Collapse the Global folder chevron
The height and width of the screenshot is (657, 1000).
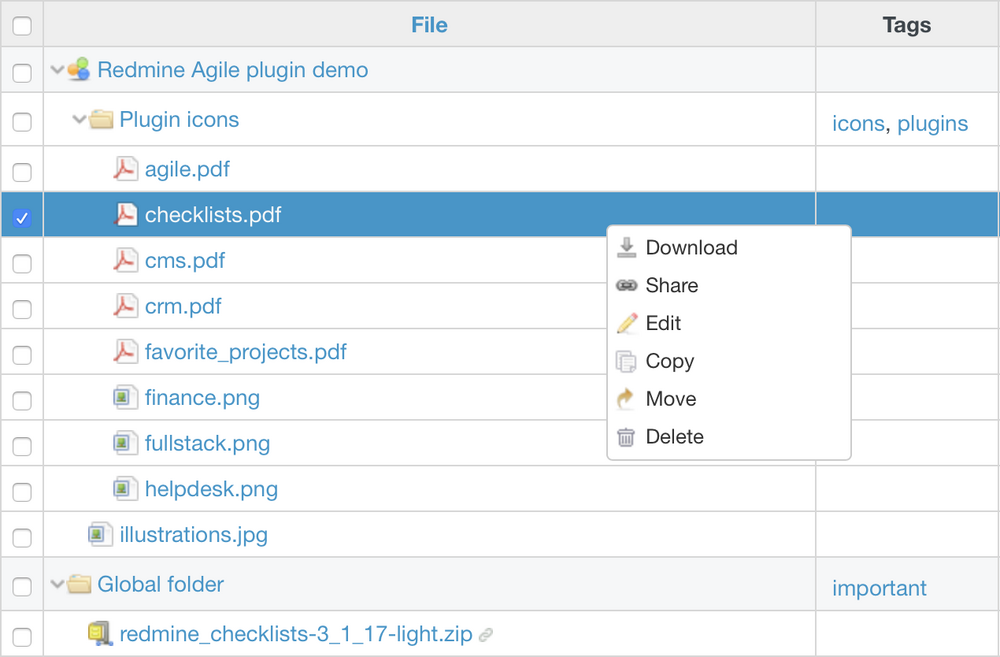[57, 584]
